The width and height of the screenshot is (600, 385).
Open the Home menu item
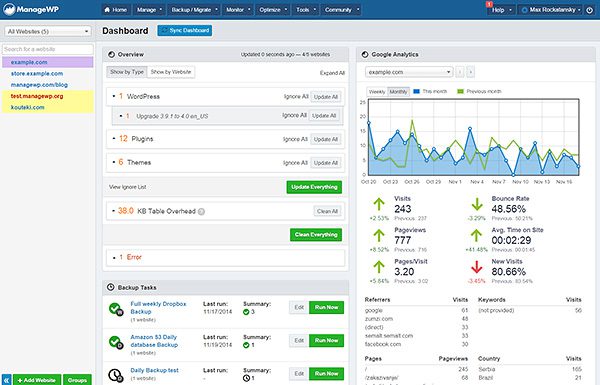[x=116, y=10]
